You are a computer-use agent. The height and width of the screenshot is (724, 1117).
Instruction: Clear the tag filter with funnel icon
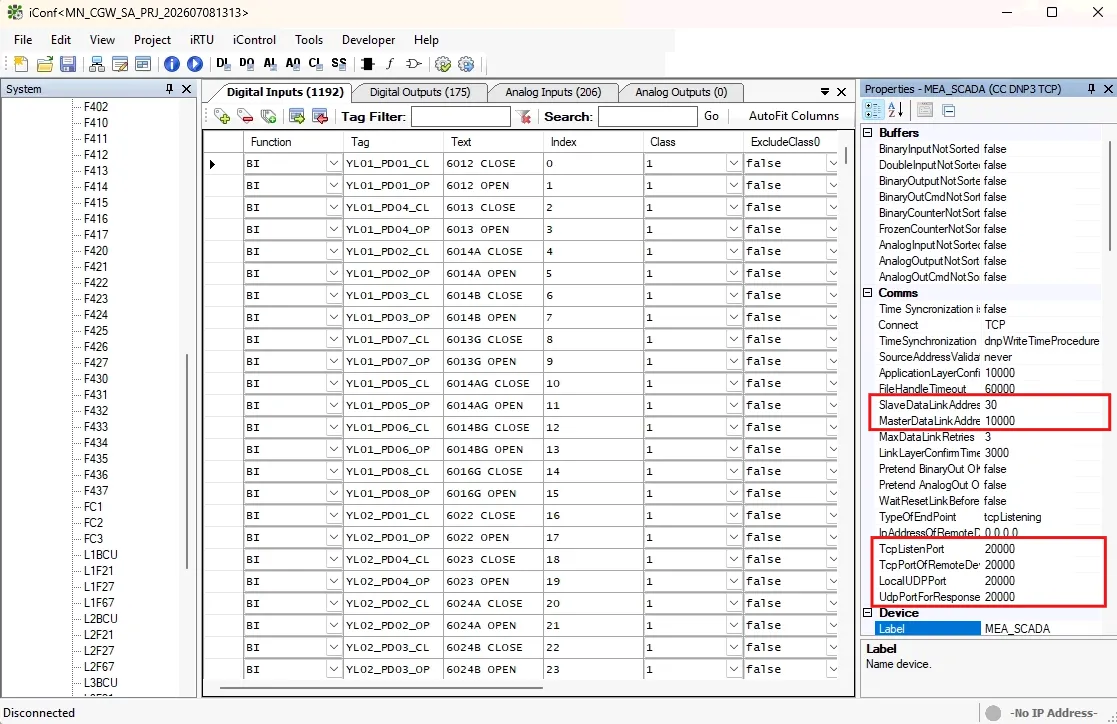tap(524, 117)
